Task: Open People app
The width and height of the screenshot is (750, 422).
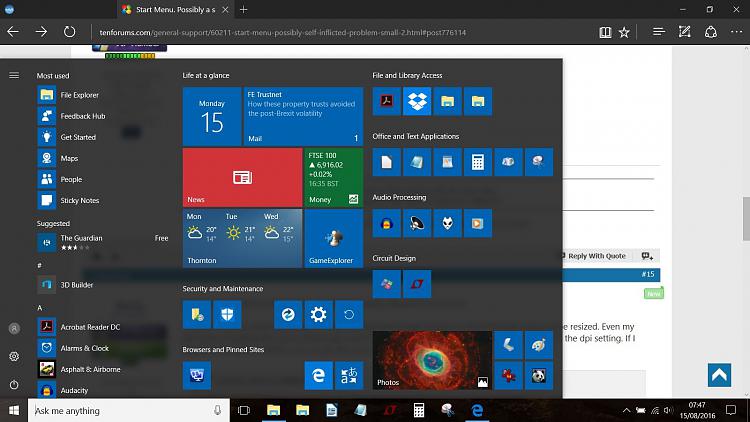Action: (x=103, y=179)
